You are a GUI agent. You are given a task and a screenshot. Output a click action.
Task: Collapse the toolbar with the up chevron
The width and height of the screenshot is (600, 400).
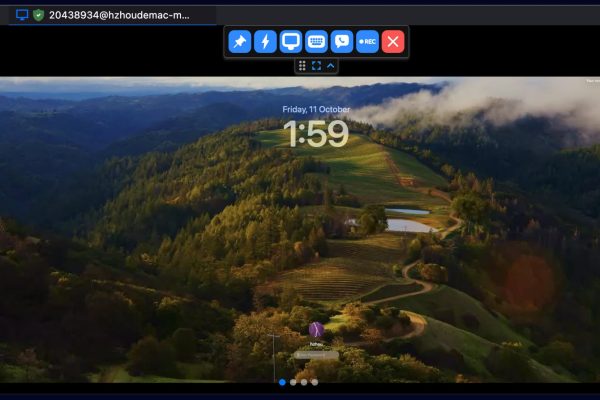tap(331, 65)
